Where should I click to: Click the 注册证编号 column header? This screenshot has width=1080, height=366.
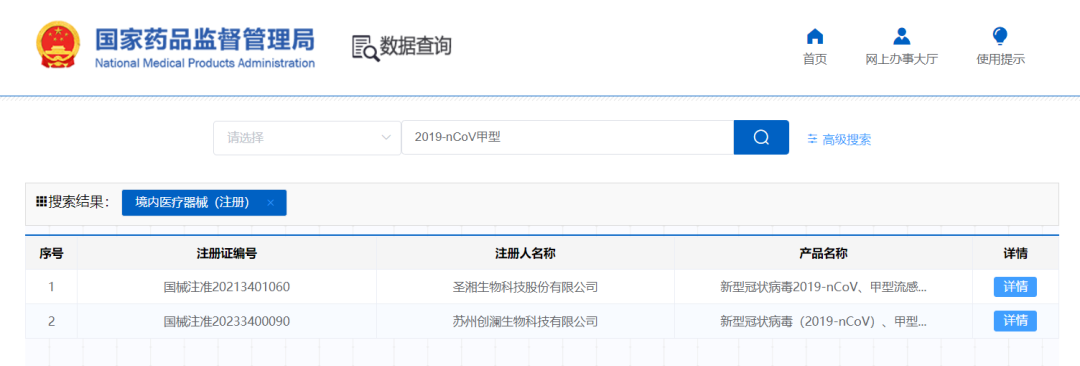(x=227, y=253)
